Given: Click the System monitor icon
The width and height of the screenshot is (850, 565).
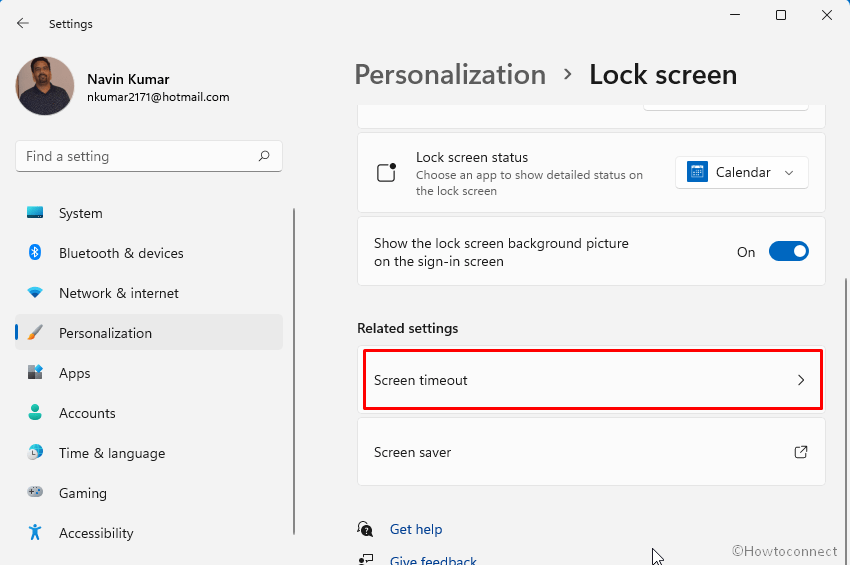Looking at the screenshot, I should 35,213.
